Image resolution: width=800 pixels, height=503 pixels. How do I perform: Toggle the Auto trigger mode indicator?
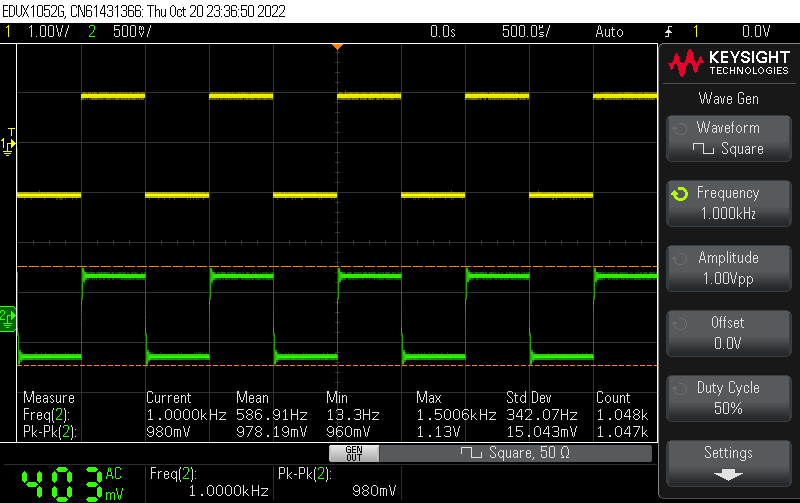click(608, 32)
